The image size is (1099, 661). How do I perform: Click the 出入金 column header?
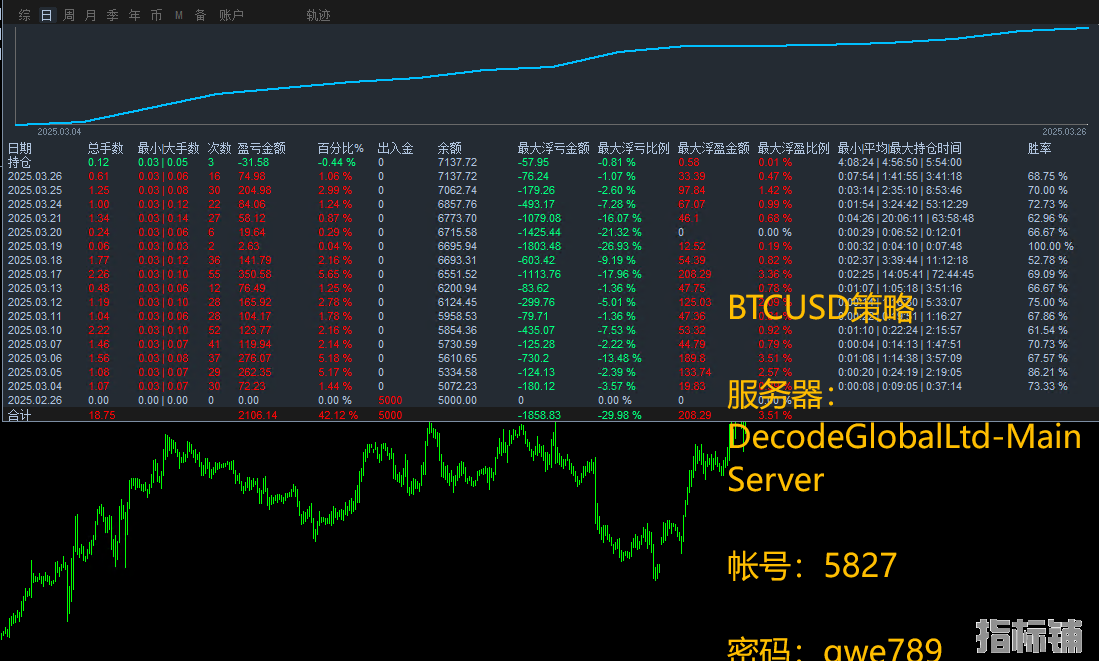coord(395,148)
